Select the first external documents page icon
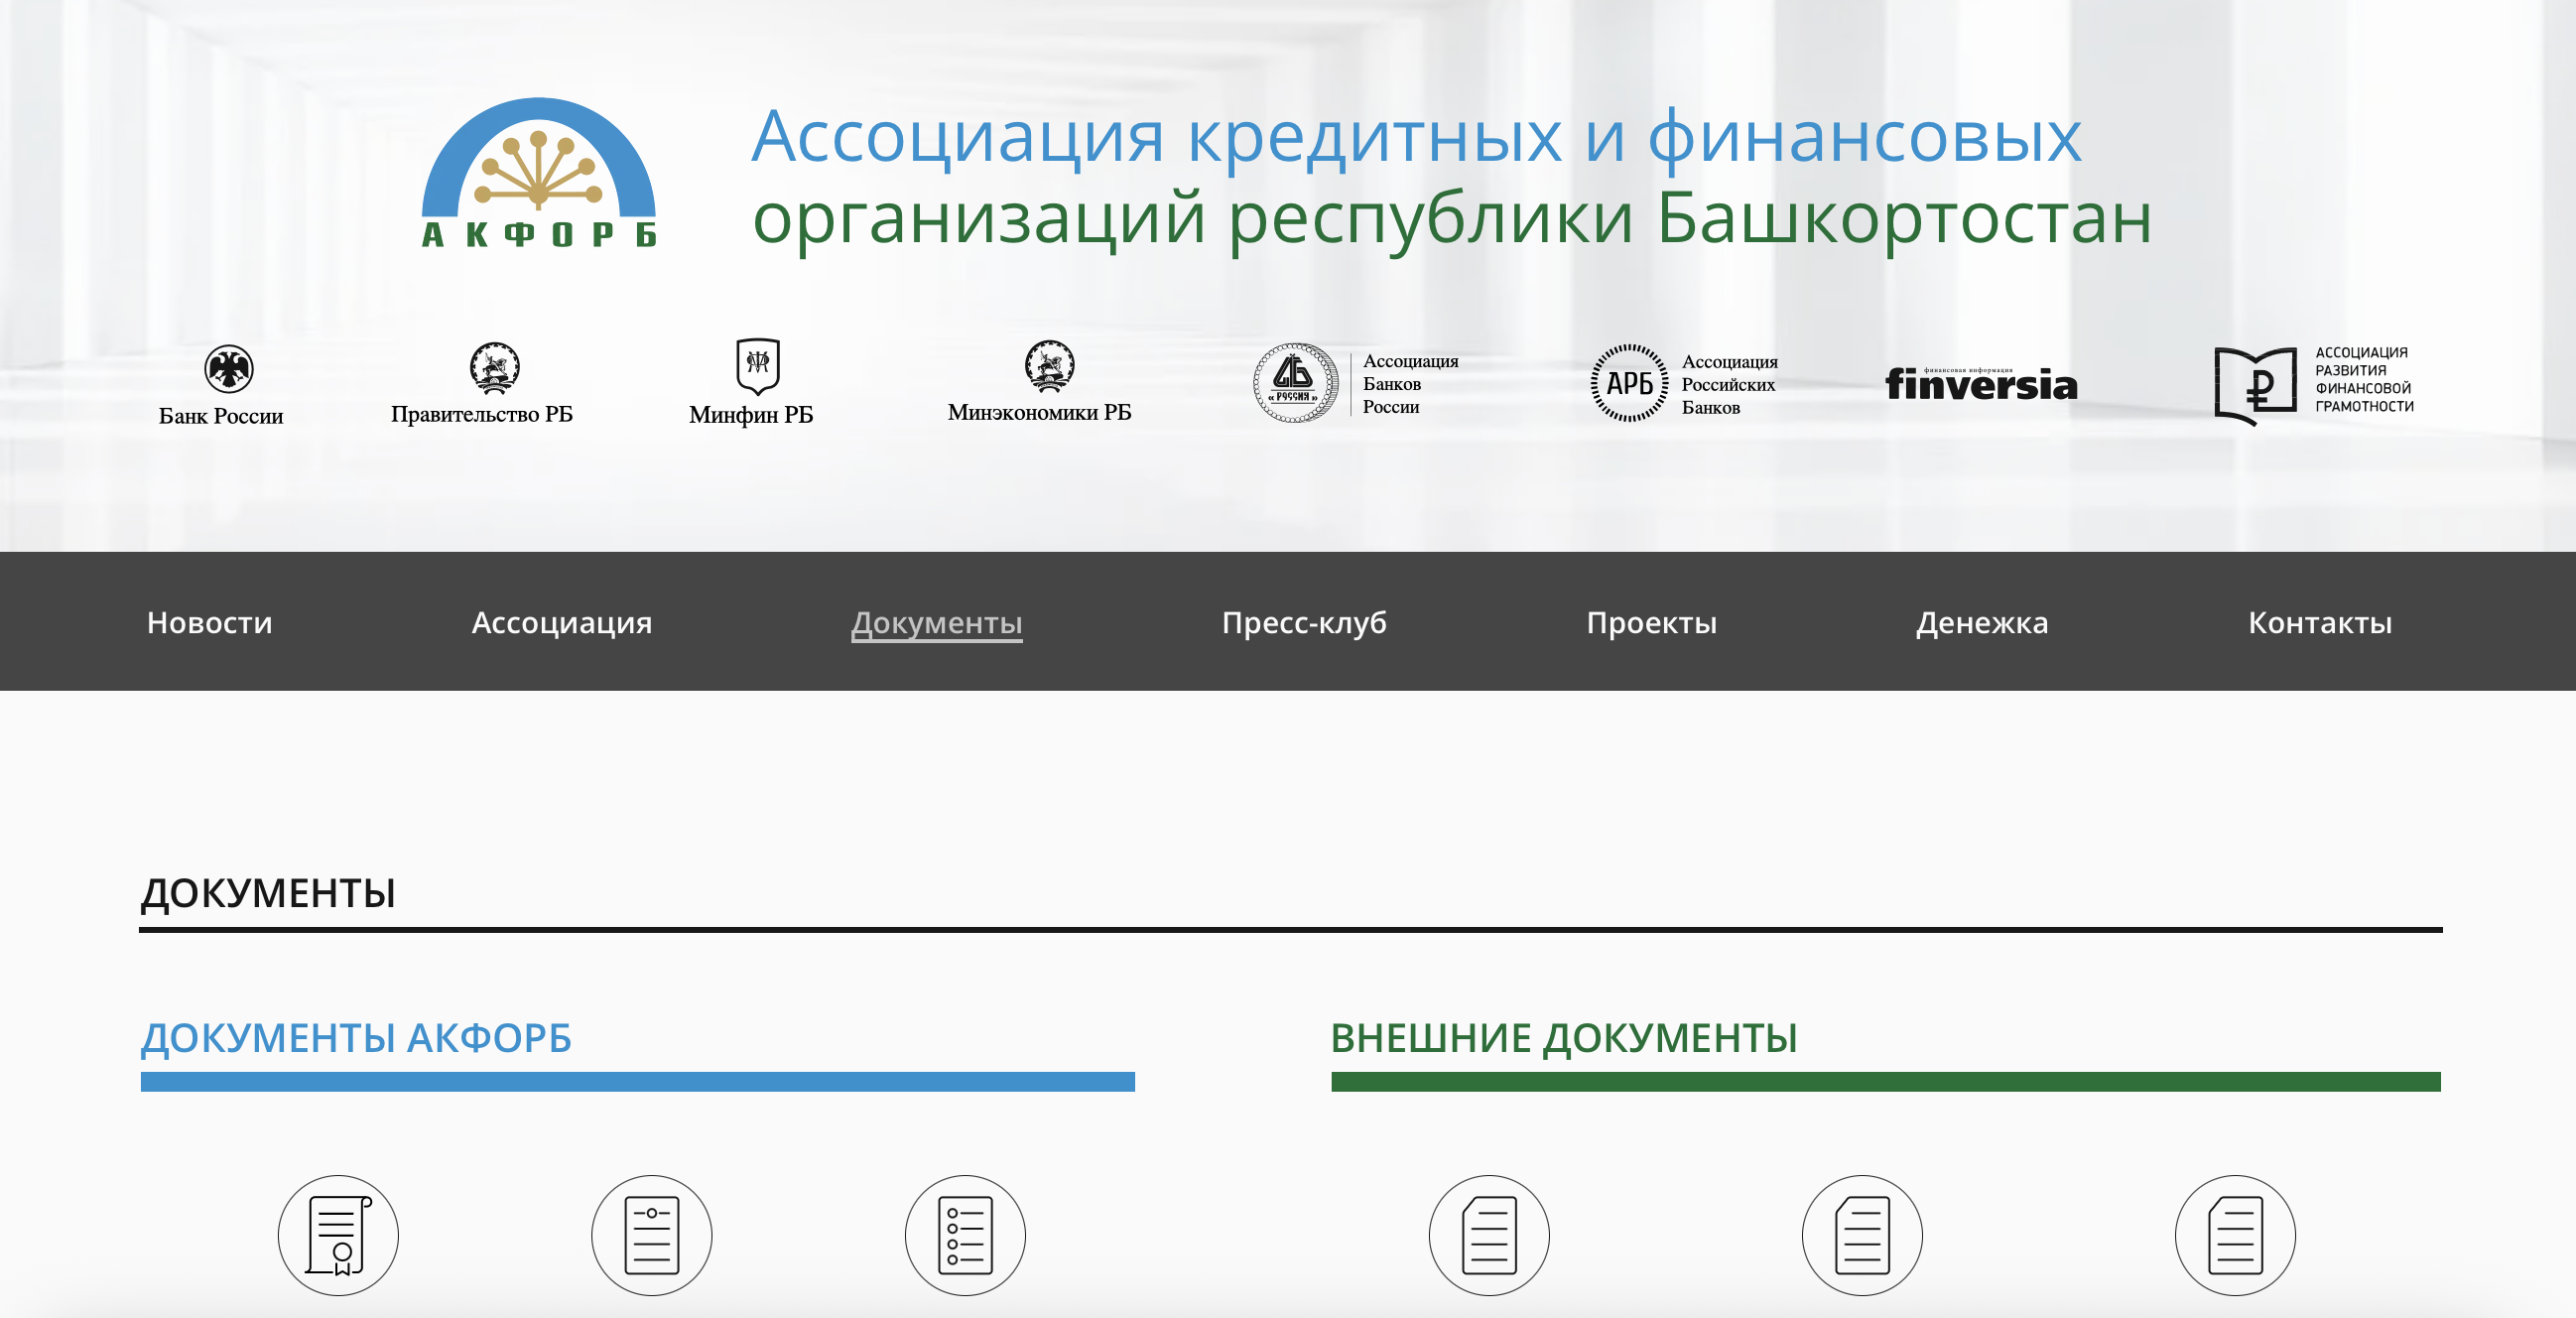 tap(1488, 1235)
